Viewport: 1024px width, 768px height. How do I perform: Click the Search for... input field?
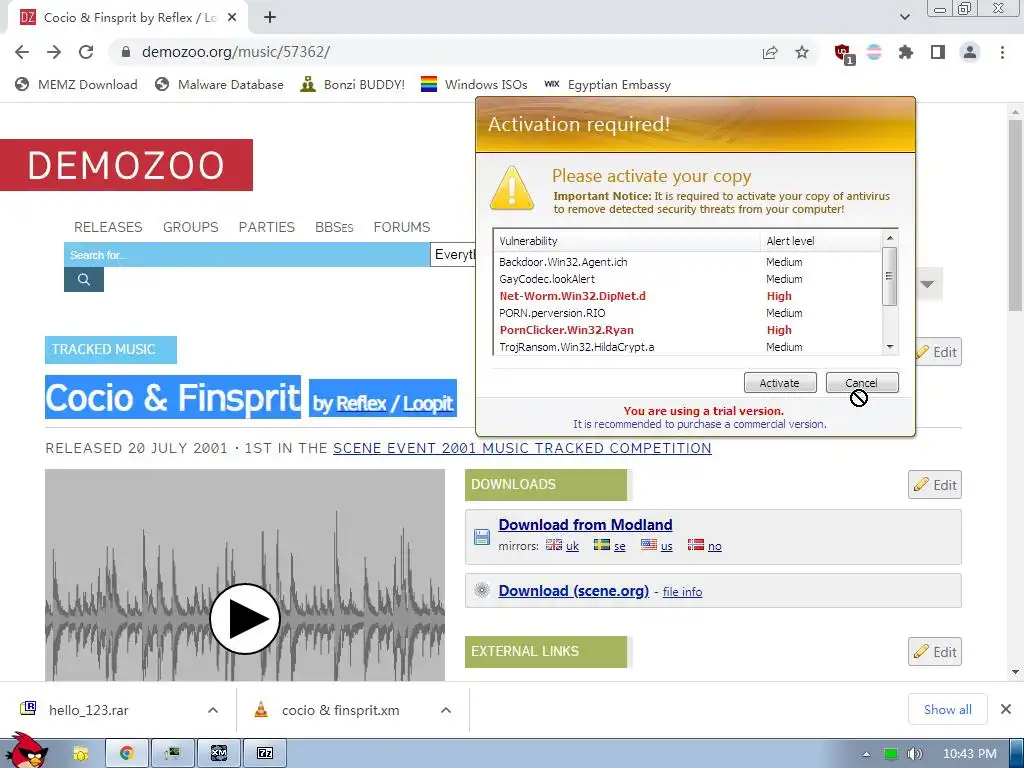coord(247,255)
